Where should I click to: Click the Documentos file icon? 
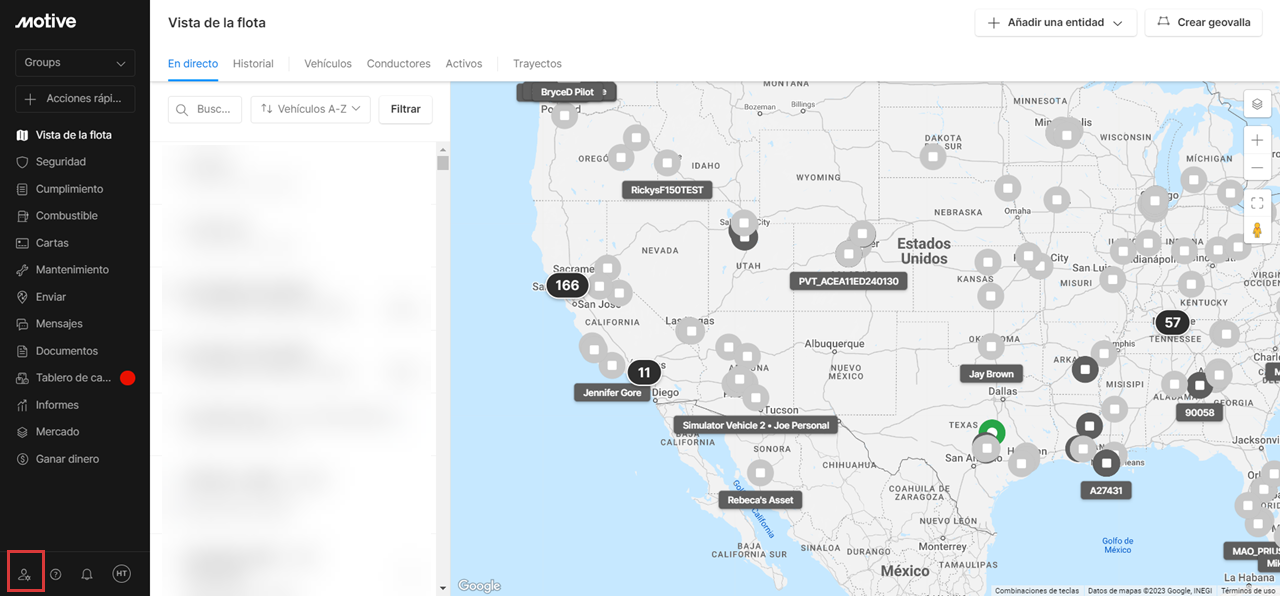[x=23, y=351]
